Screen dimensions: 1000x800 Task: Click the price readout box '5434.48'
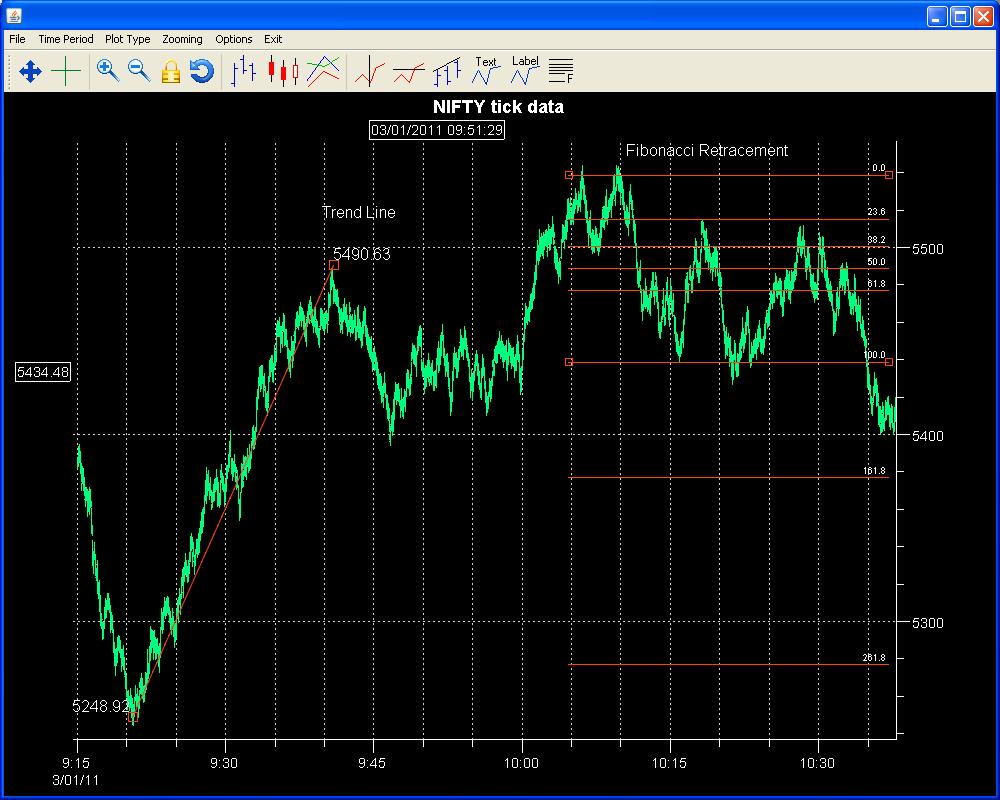[x=43, y=372]
